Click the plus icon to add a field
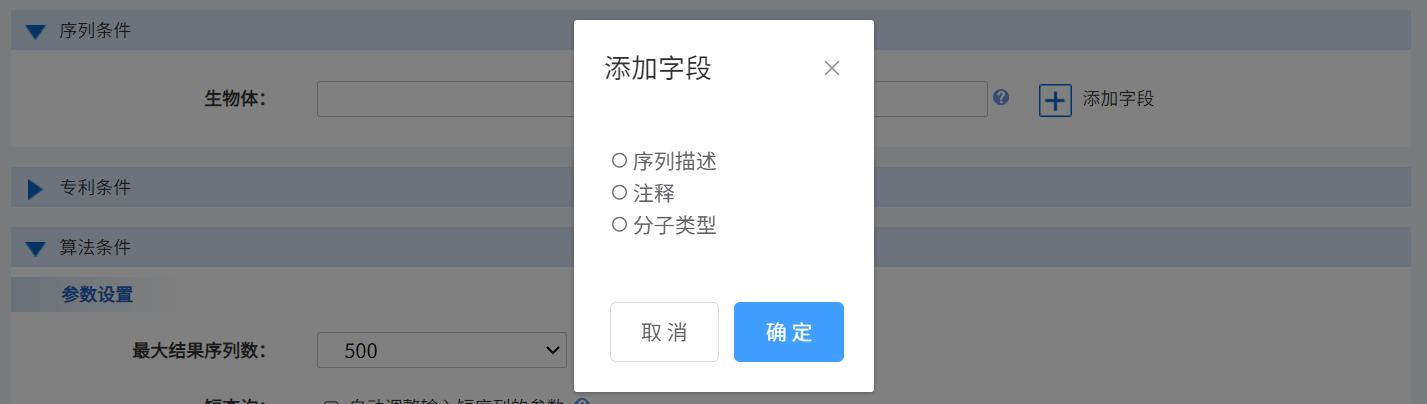Viewport: 1427px width, 404px height. 1055,100
